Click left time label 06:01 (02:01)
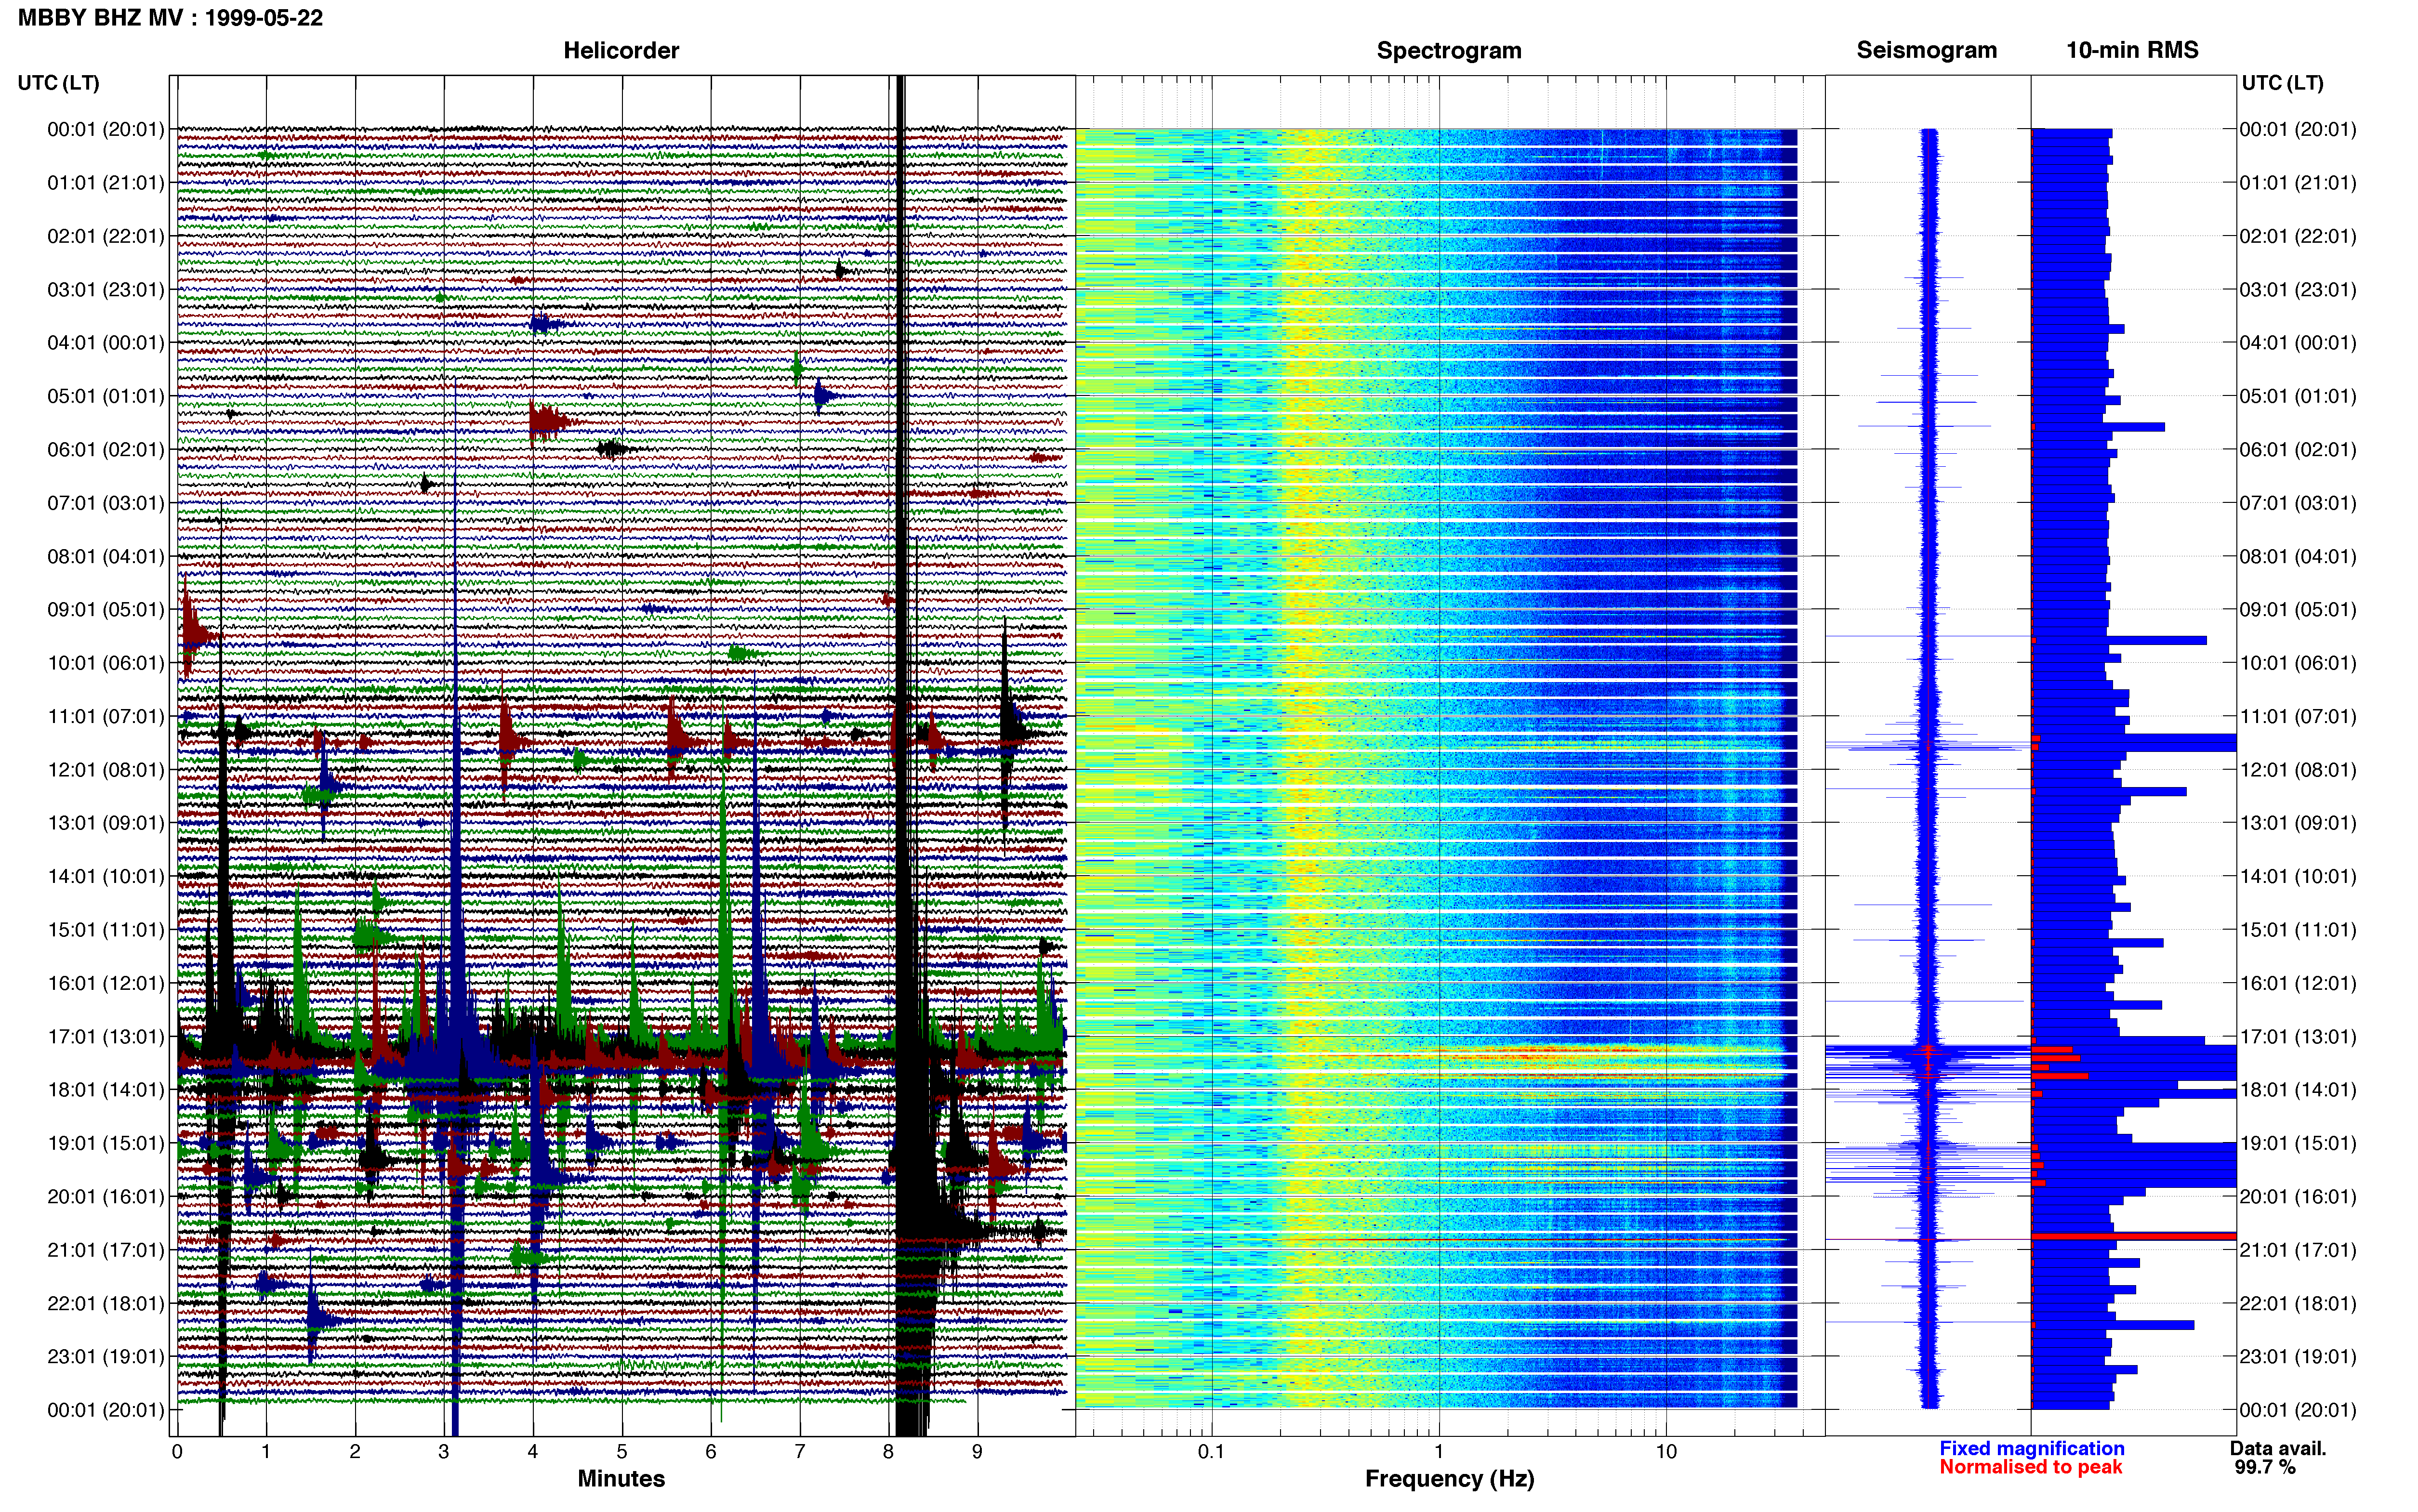Viewport: 2418px width, 1512px height. (x=106, y=450)
